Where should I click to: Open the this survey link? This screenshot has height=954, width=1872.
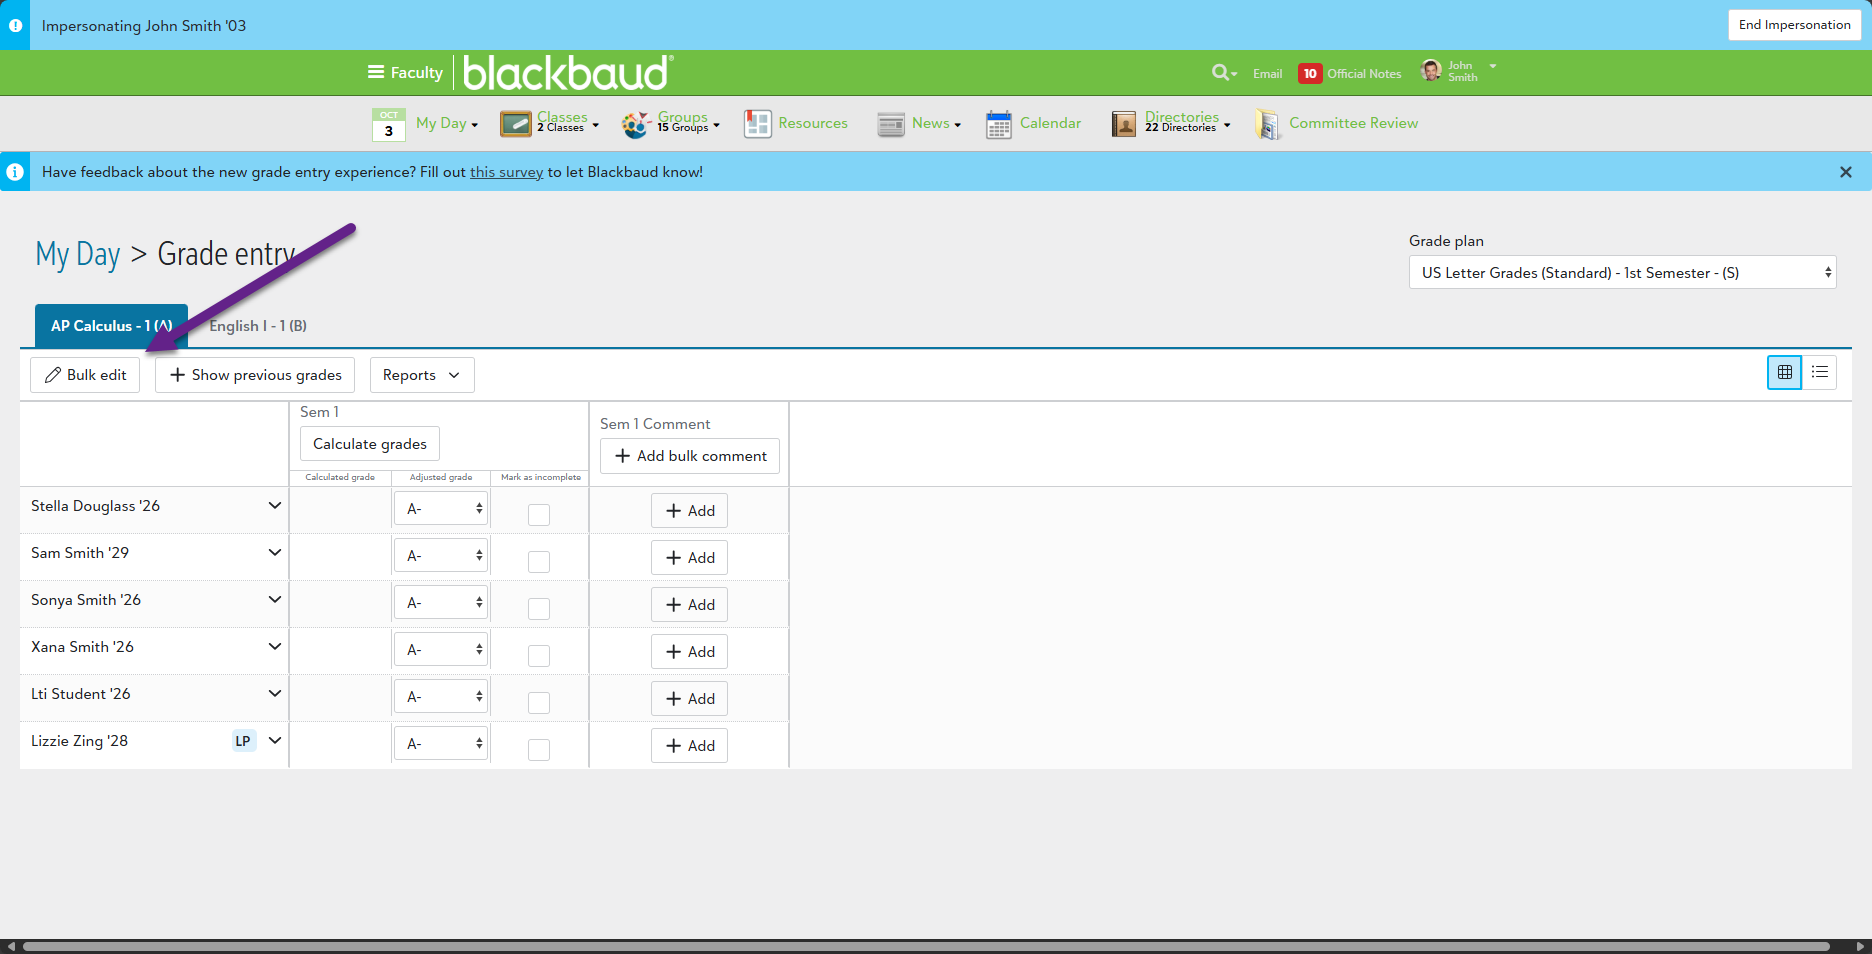pyautogui.click(x=507, y=172)
